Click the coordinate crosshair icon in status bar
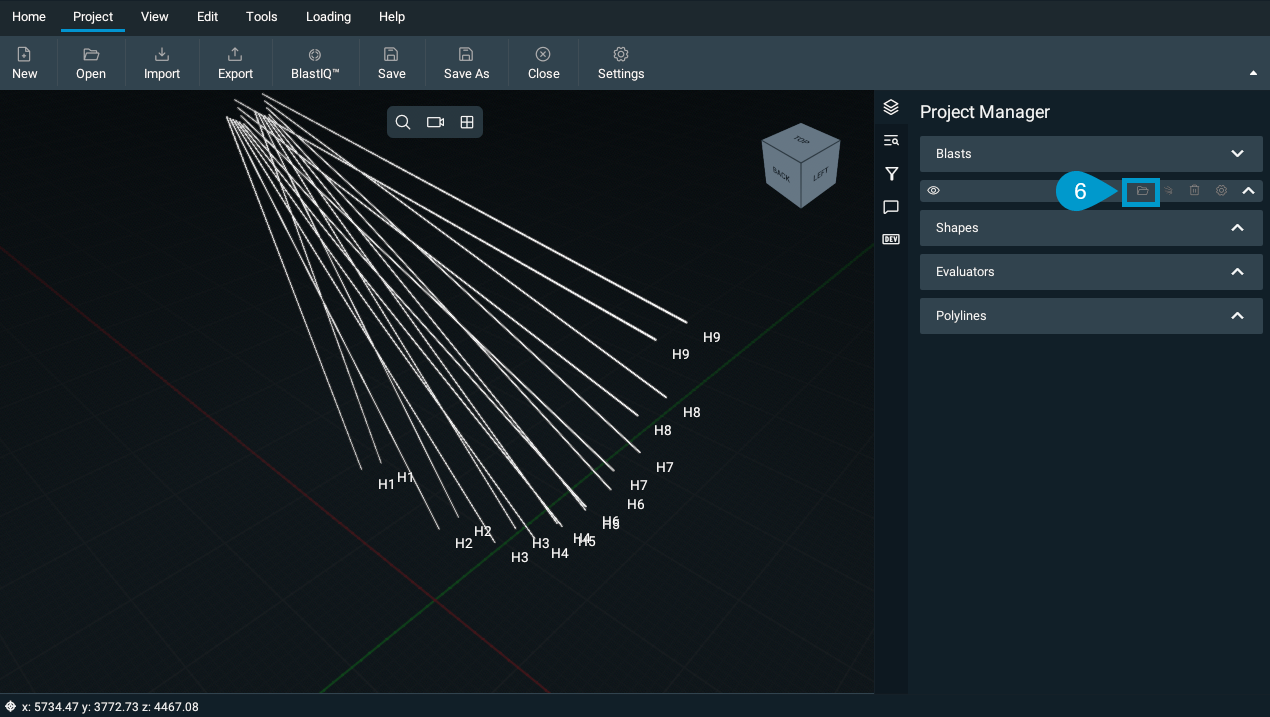 10,707
